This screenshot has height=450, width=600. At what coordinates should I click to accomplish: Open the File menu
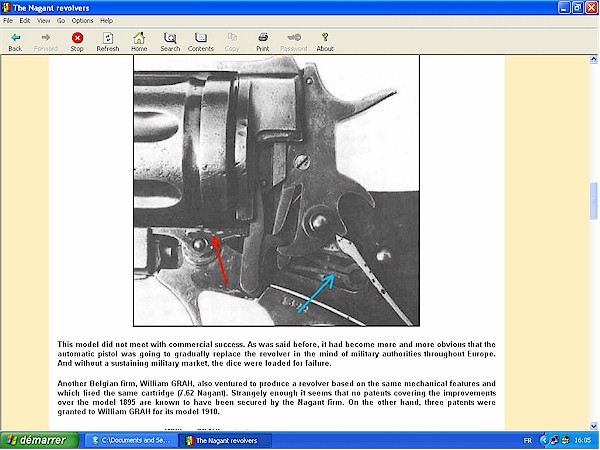click(x=8, y=21)
